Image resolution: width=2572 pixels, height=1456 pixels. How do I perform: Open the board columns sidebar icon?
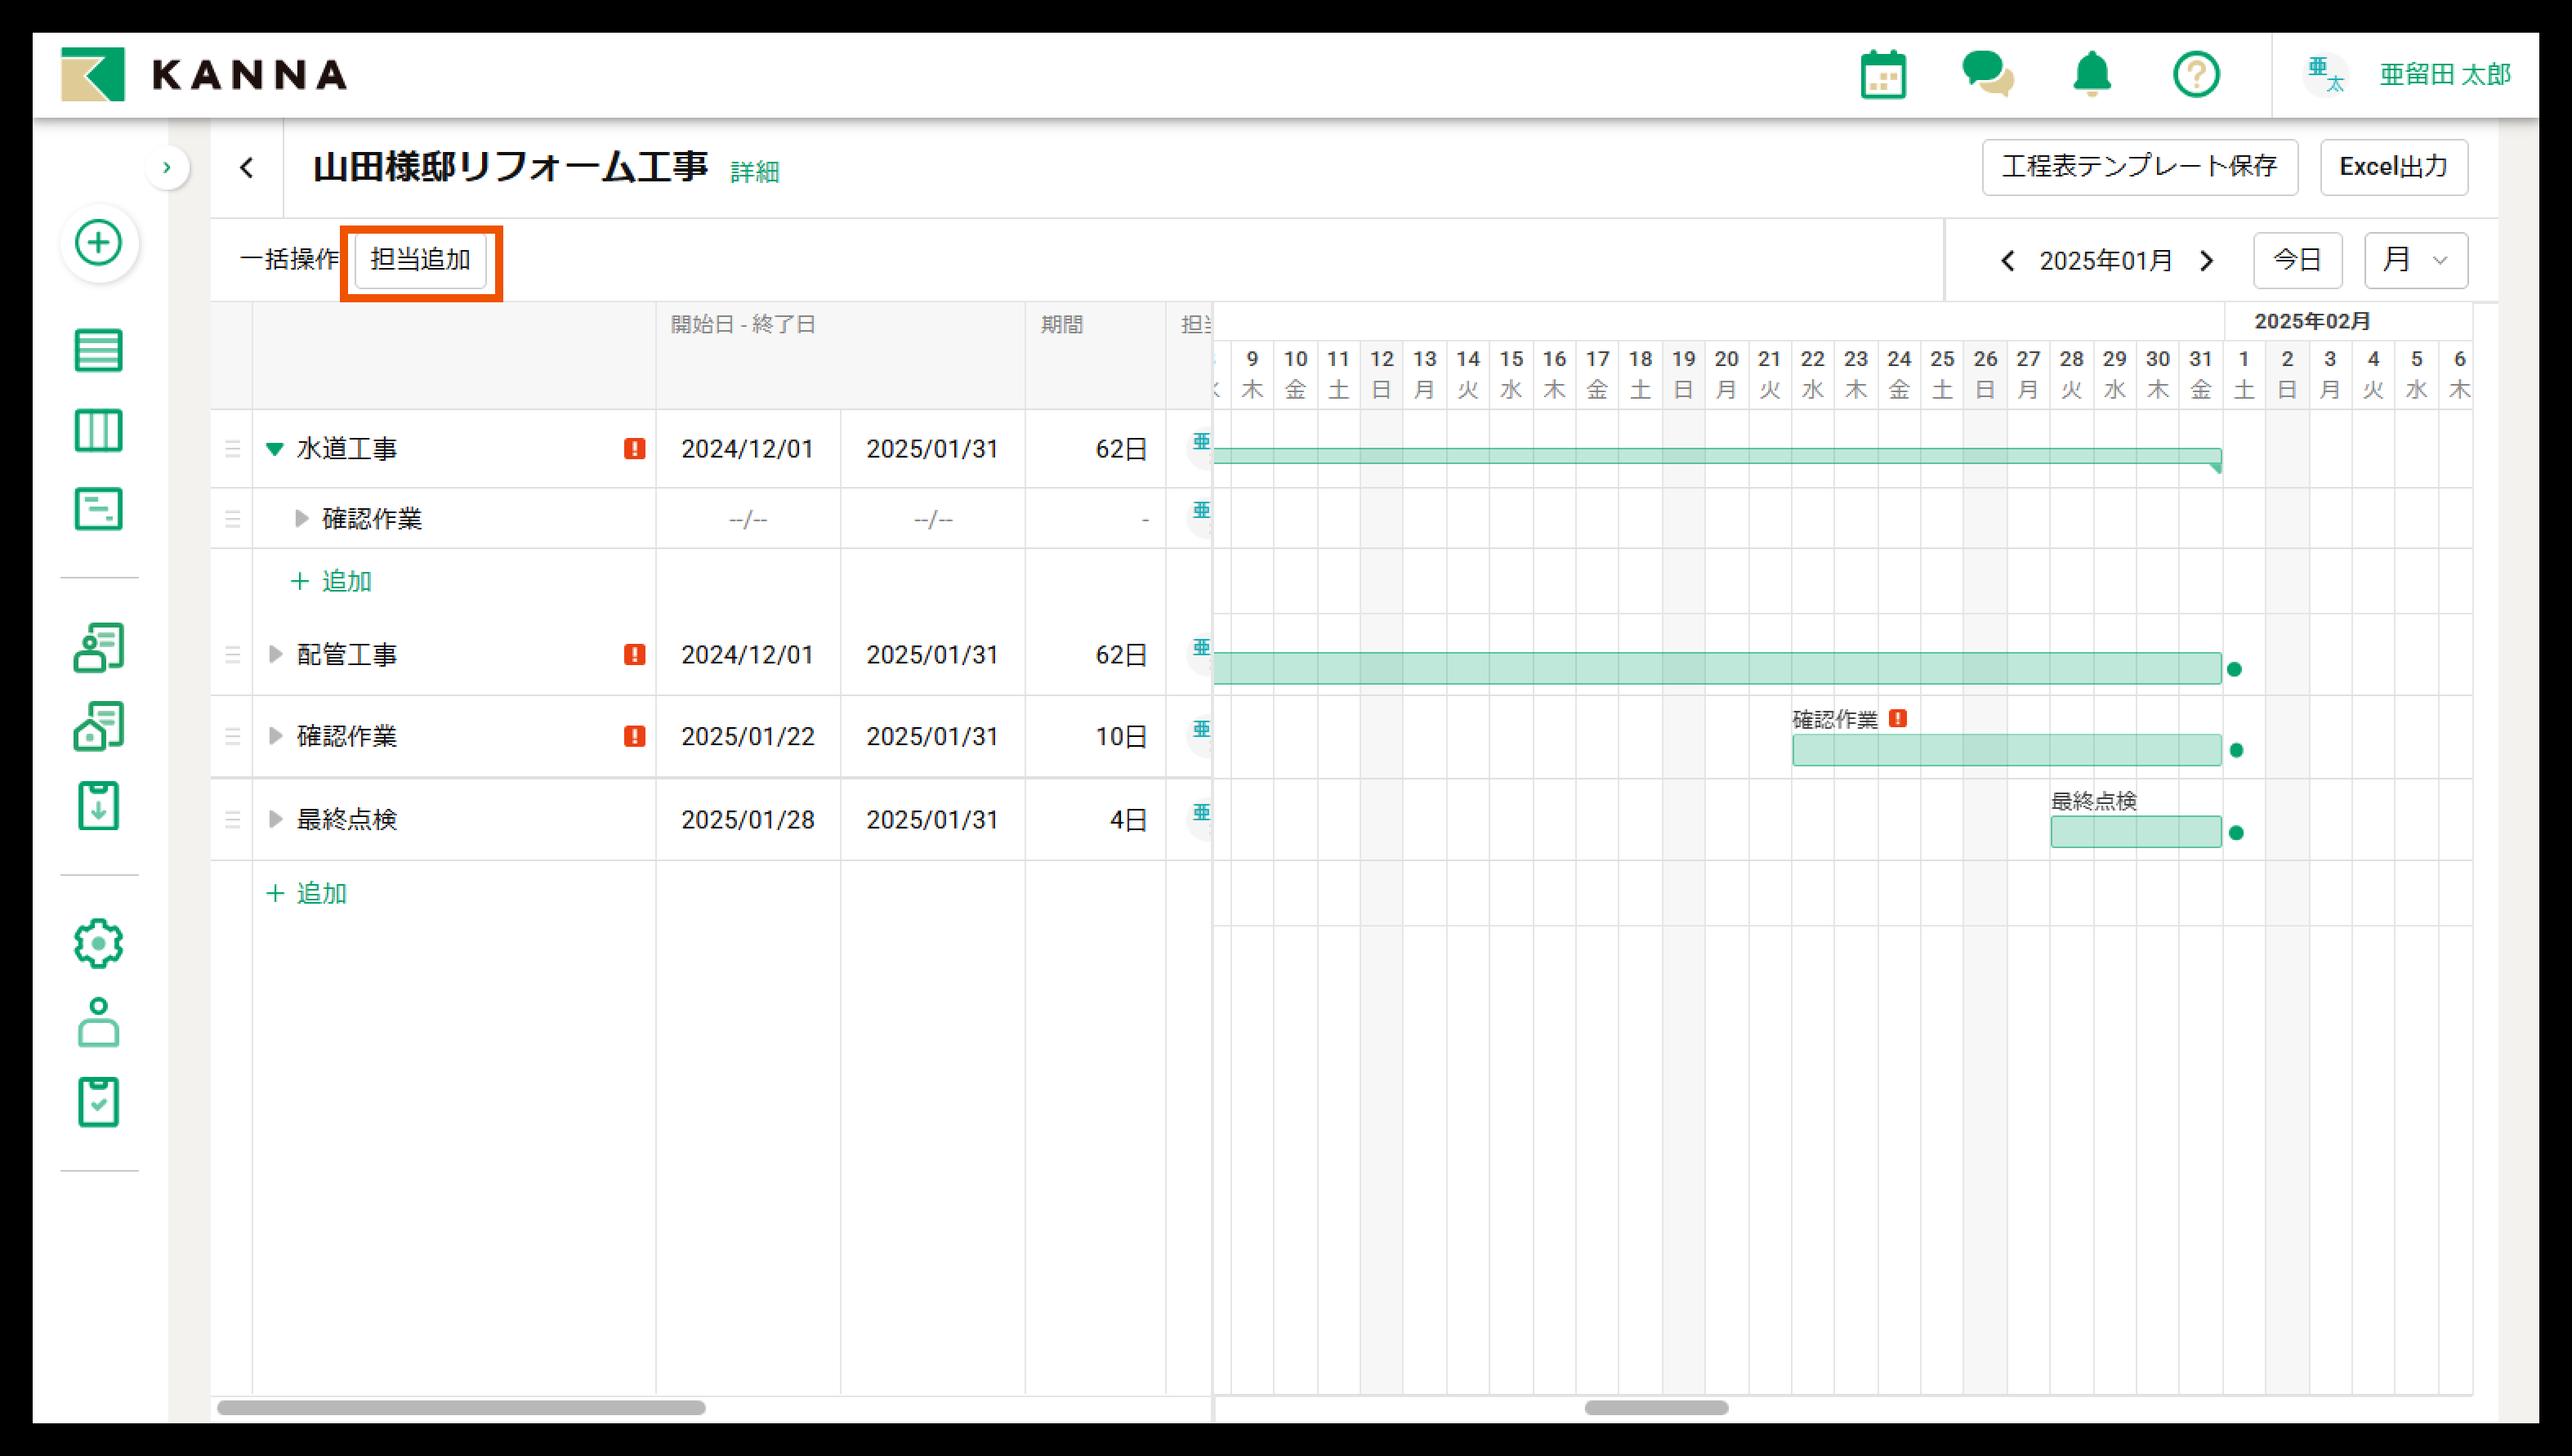point(99,430)
